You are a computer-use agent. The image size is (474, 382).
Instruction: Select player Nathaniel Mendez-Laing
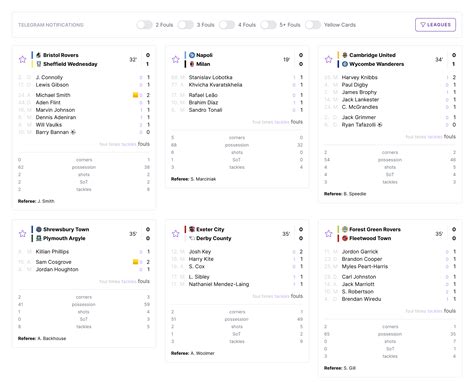[x=219, y=284]
